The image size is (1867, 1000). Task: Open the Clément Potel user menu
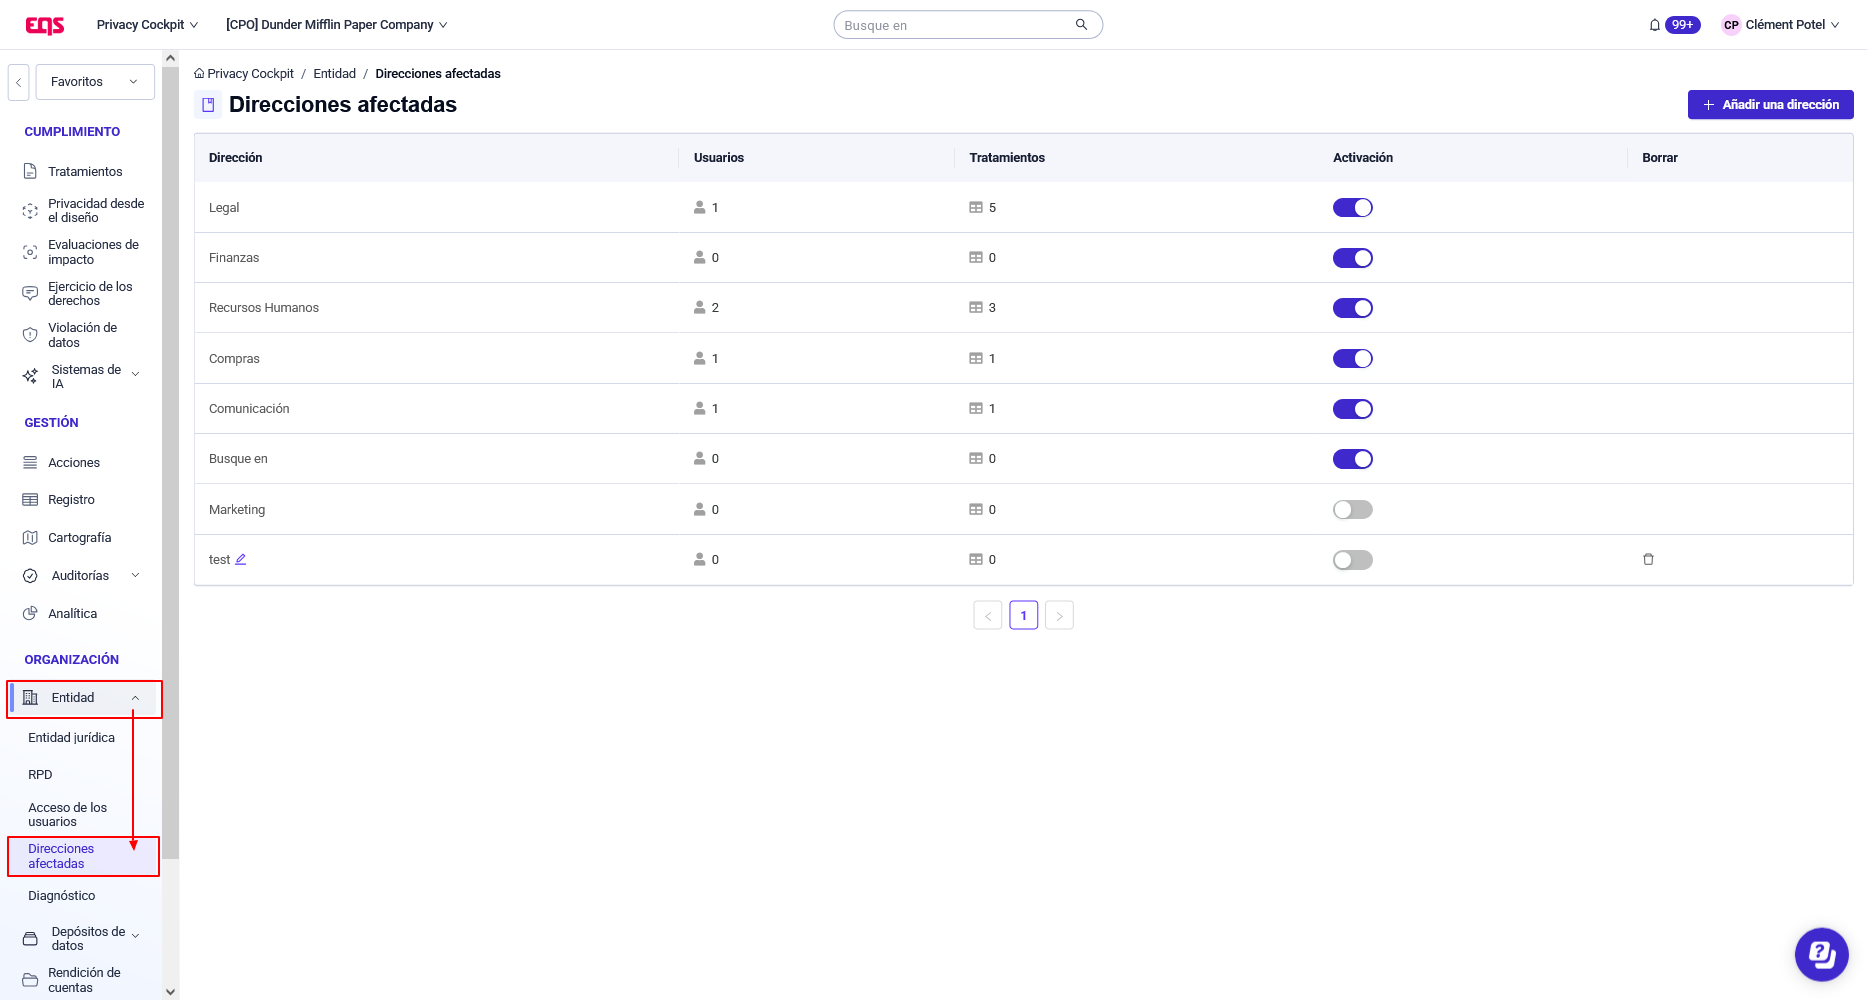pos(1780,25)
